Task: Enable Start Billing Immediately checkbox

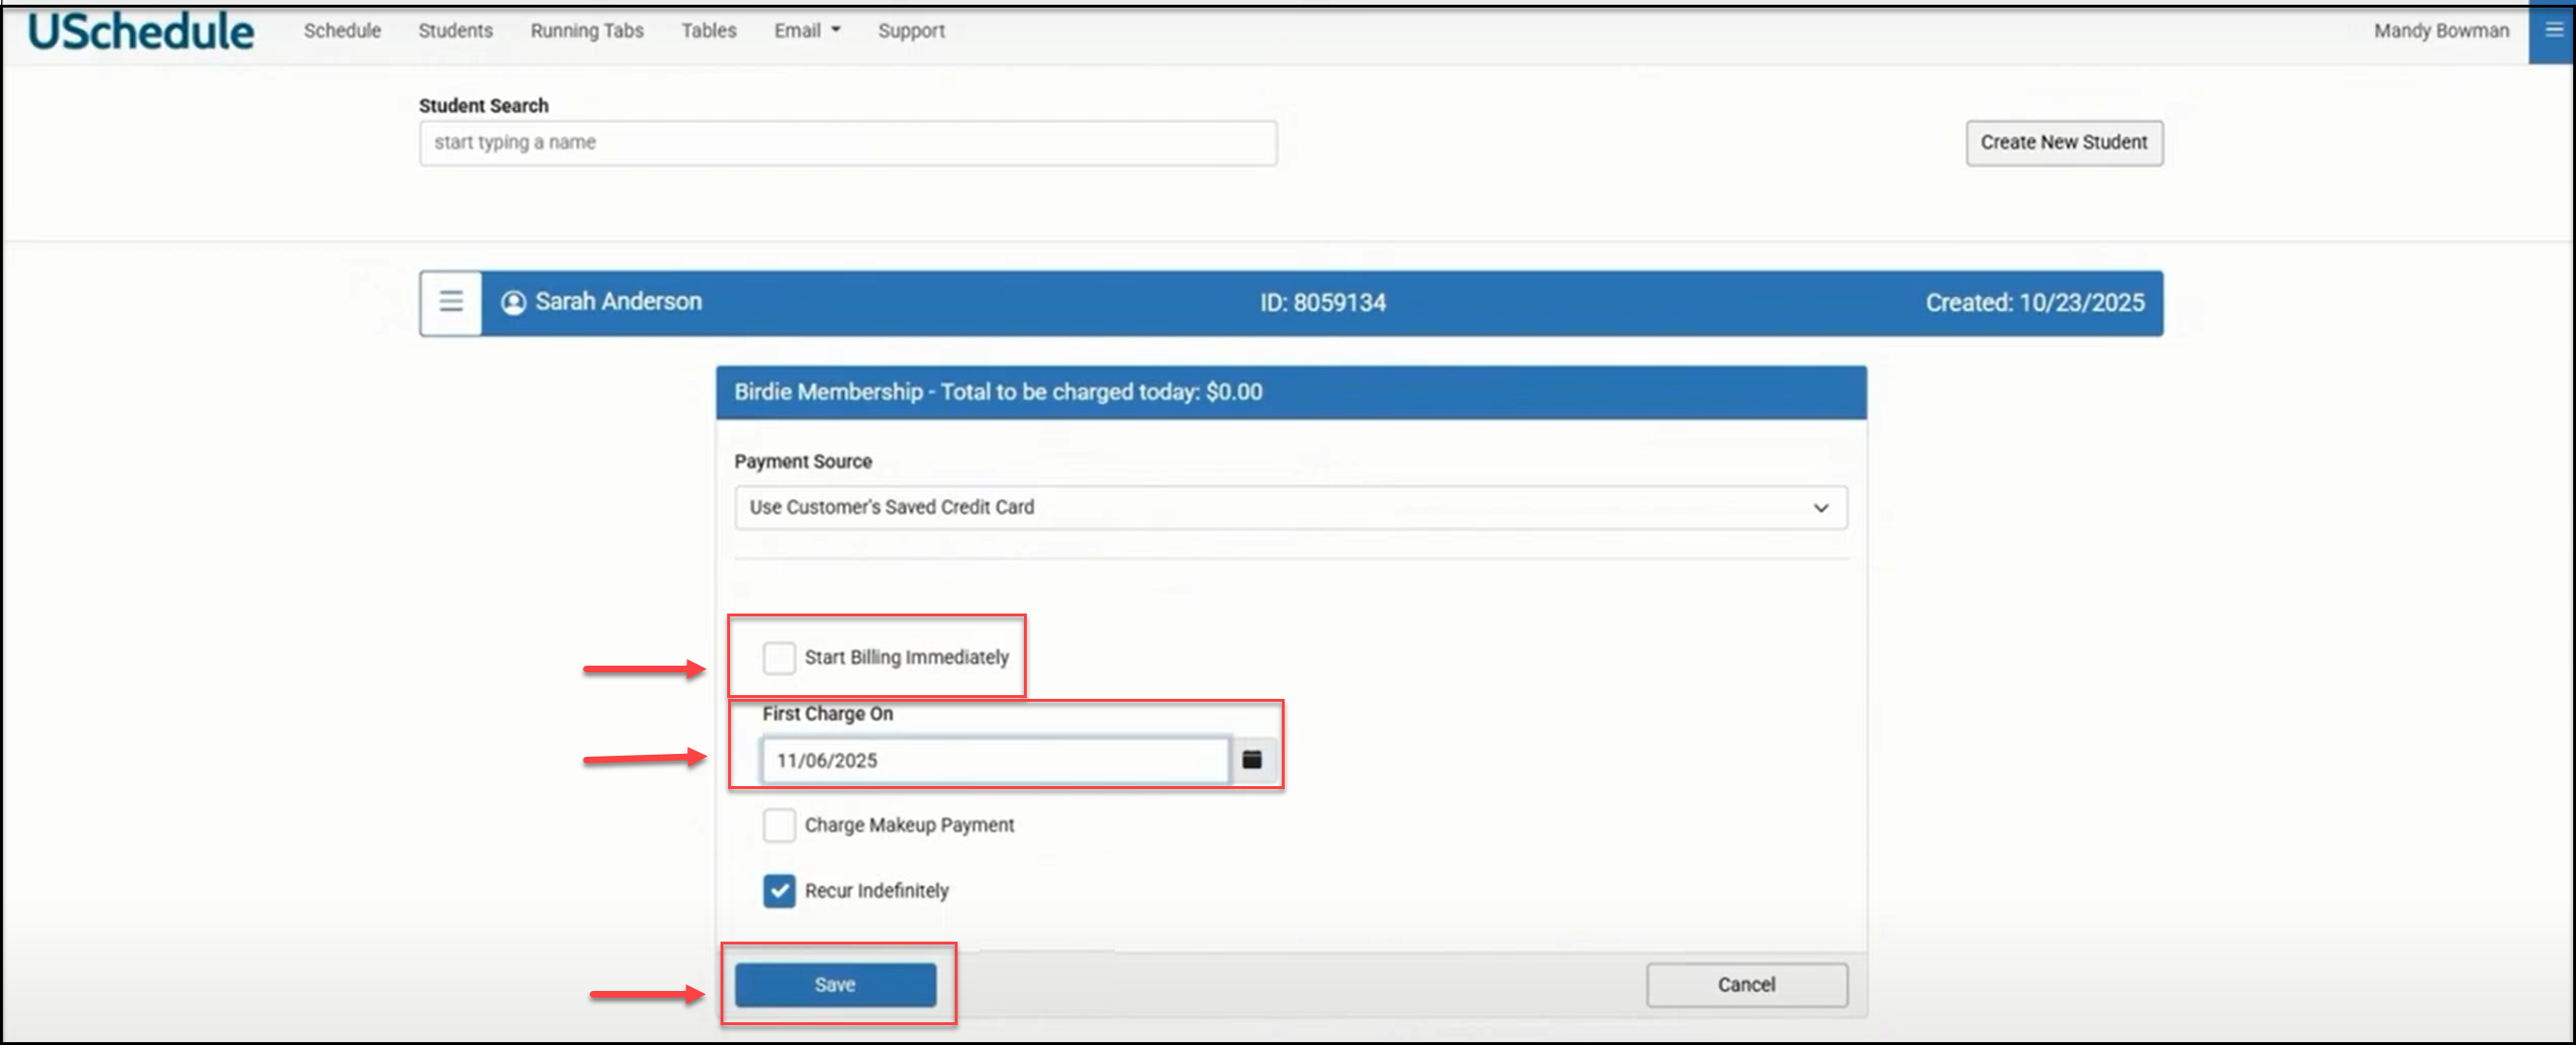Action: (779, 658)
